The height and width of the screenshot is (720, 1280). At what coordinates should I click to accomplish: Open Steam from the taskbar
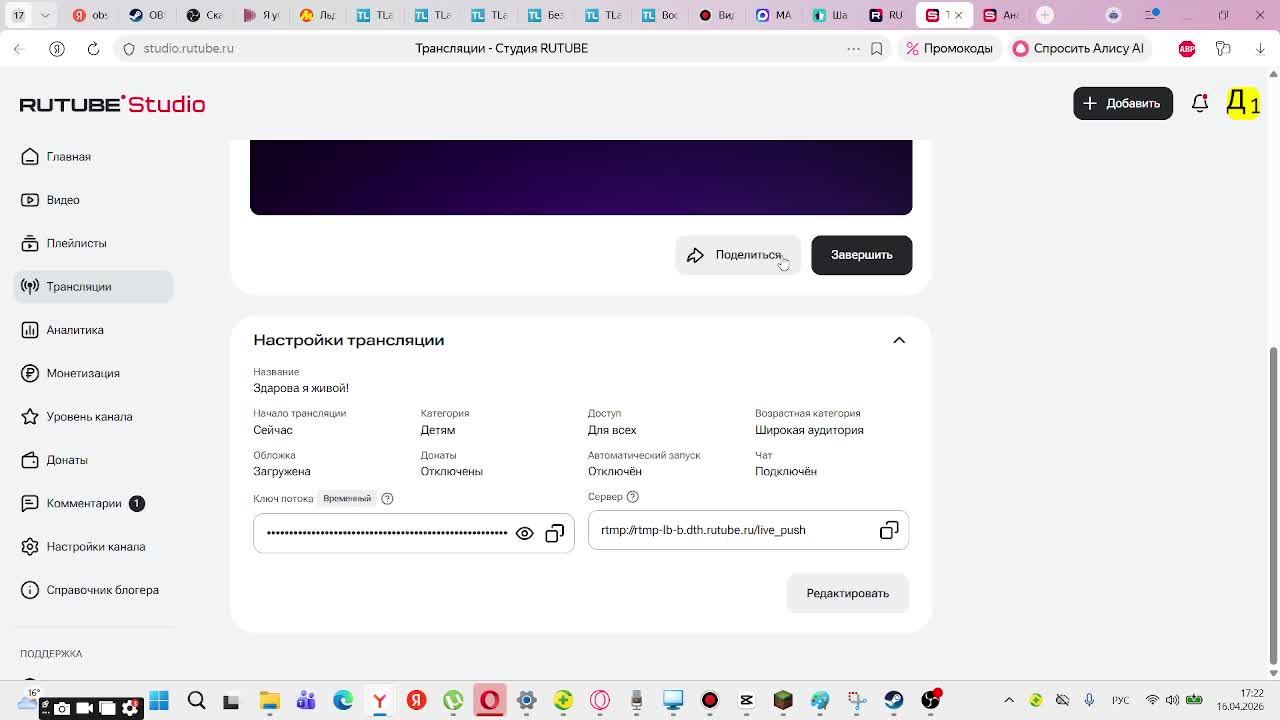click(893, 700)
